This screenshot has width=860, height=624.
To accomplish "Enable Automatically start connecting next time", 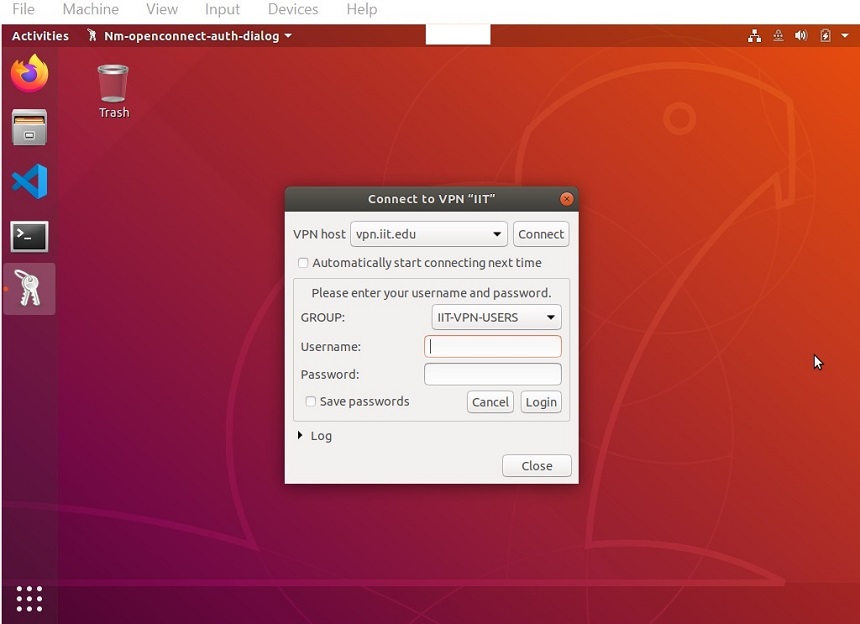I will pyautogui.click(x=303, y=263).
